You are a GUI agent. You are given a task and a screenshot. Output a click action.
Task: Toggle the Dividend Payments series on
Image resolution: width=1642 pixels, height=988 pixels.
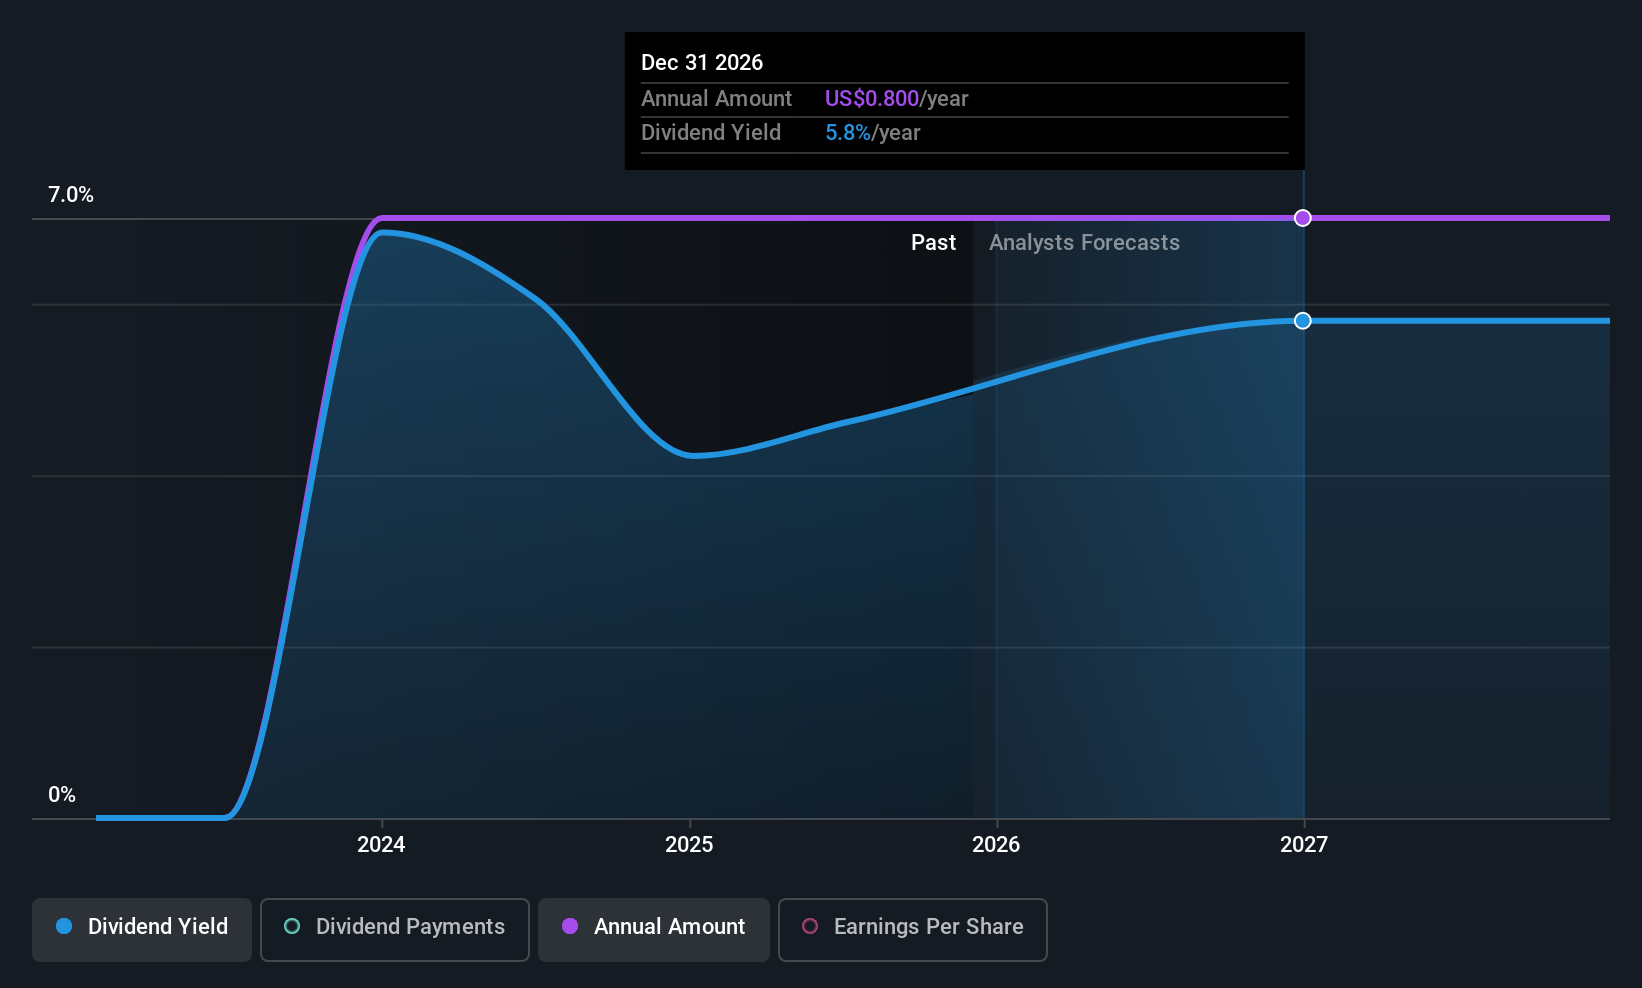(394, 928)
